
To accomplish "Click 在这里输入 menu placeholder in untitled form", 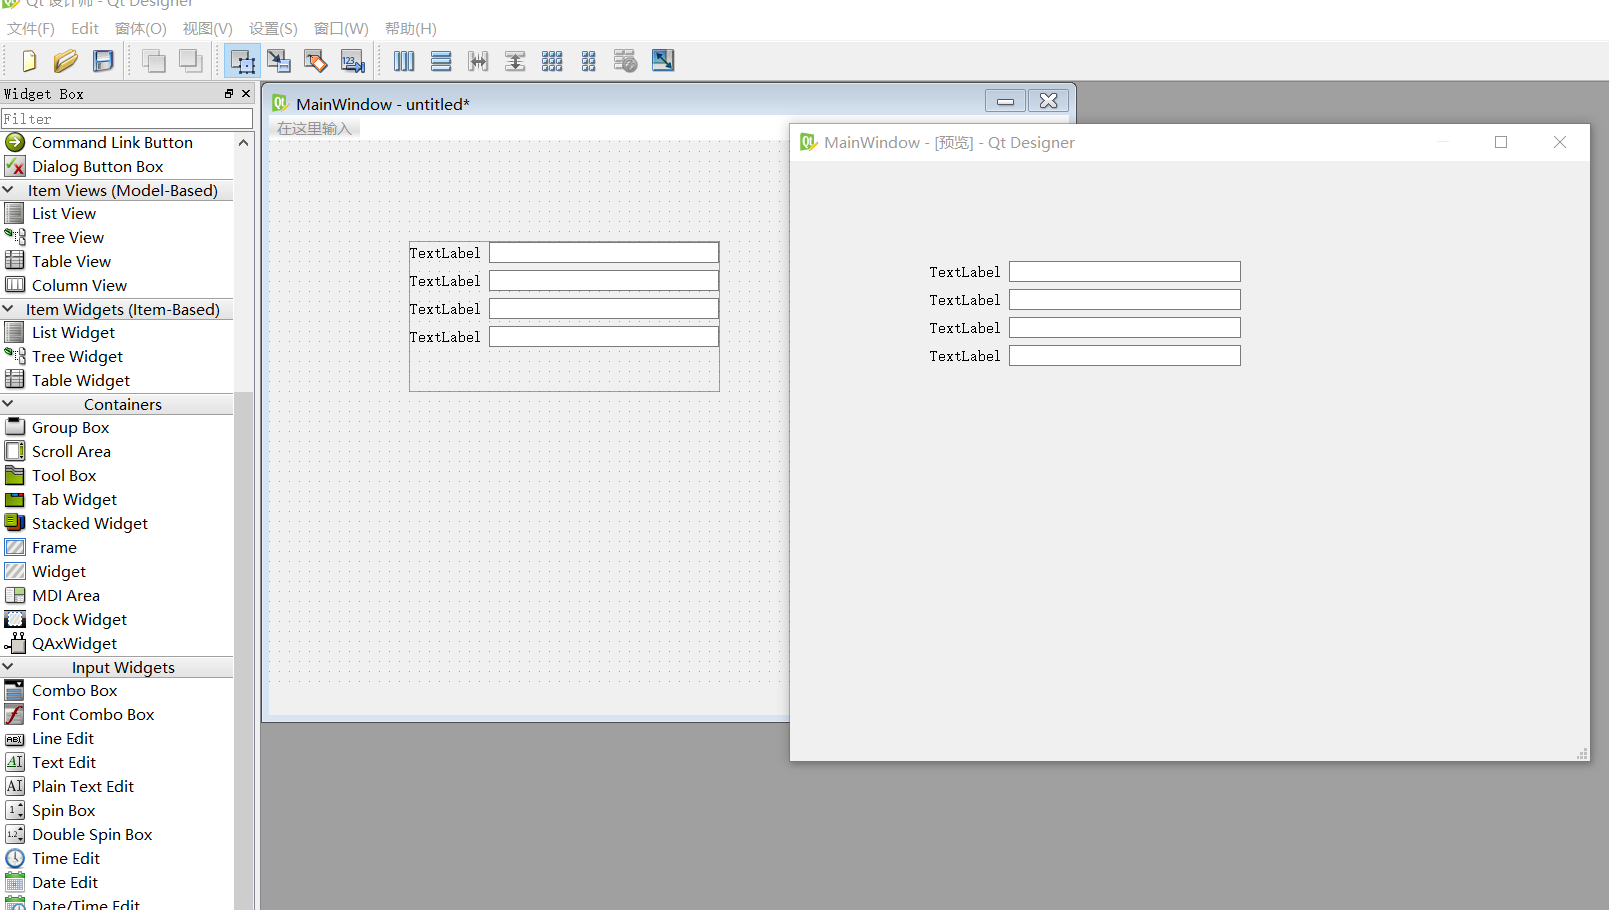I will 314,128.
